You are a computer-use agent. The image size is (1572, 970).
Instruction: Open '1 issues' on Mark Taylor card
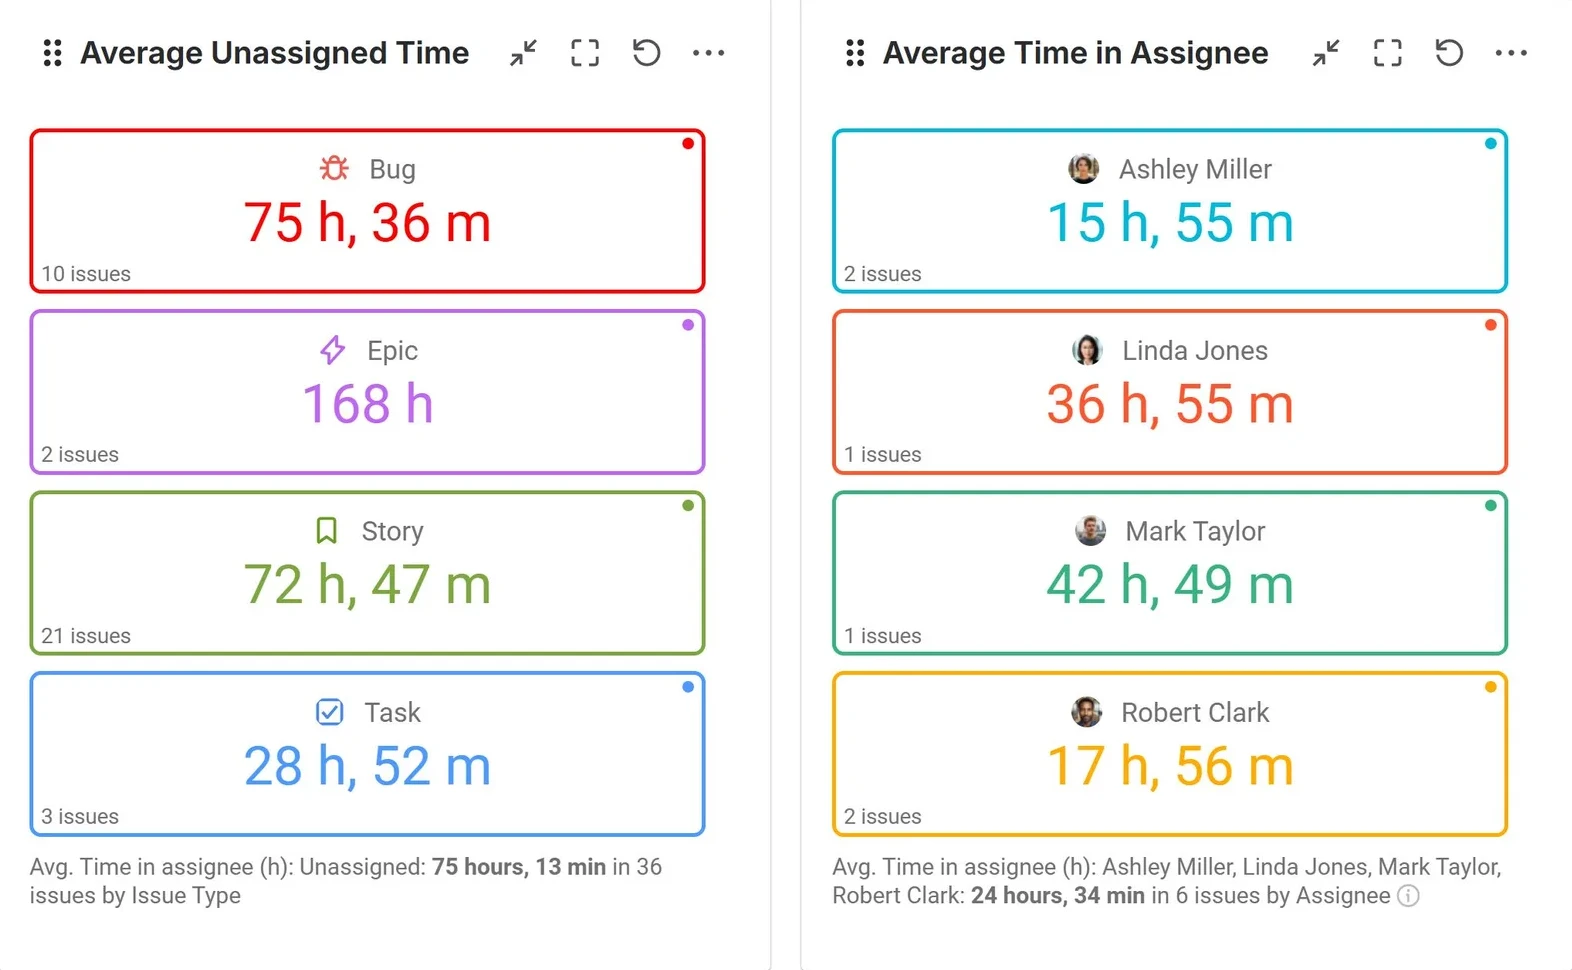click(x=883, y=636)
